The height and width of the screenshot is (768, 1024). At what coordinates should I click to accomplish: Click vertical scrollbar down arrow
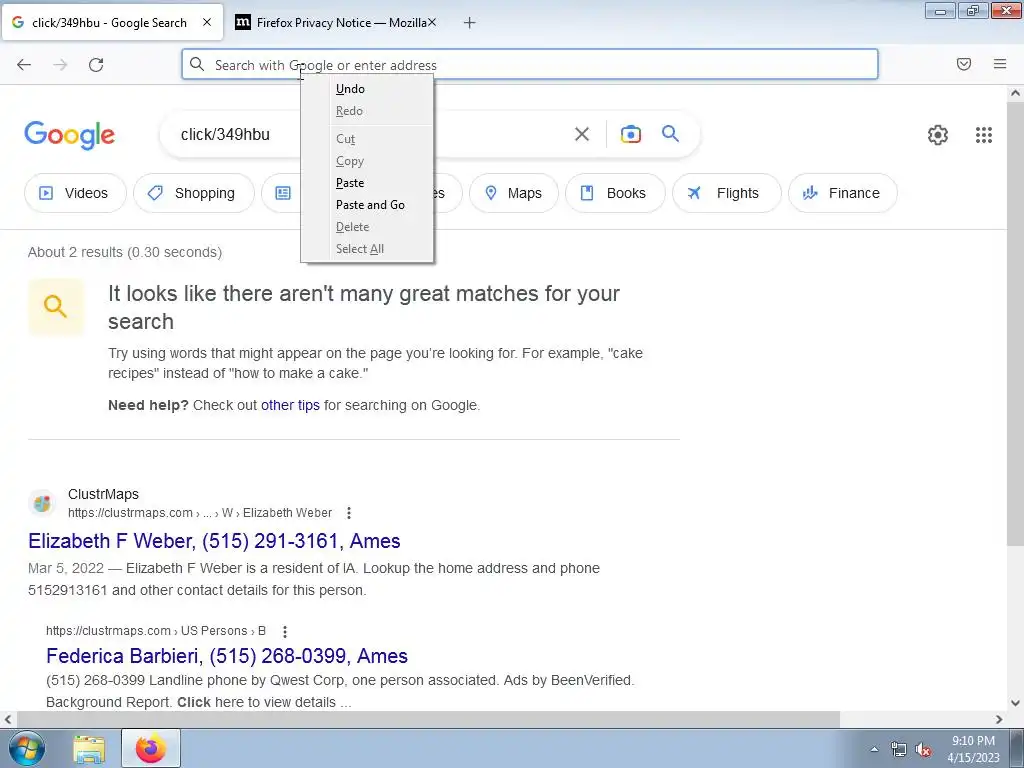1015,703
